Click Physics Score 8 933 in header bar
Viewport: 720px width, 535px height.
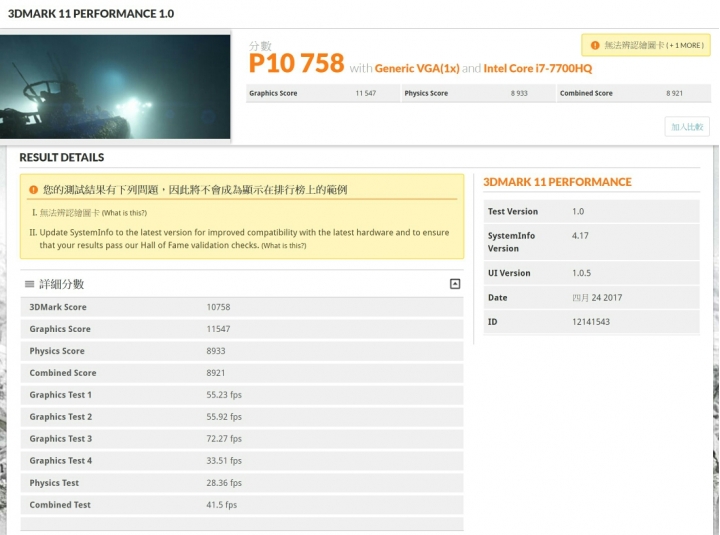(478, 93)
